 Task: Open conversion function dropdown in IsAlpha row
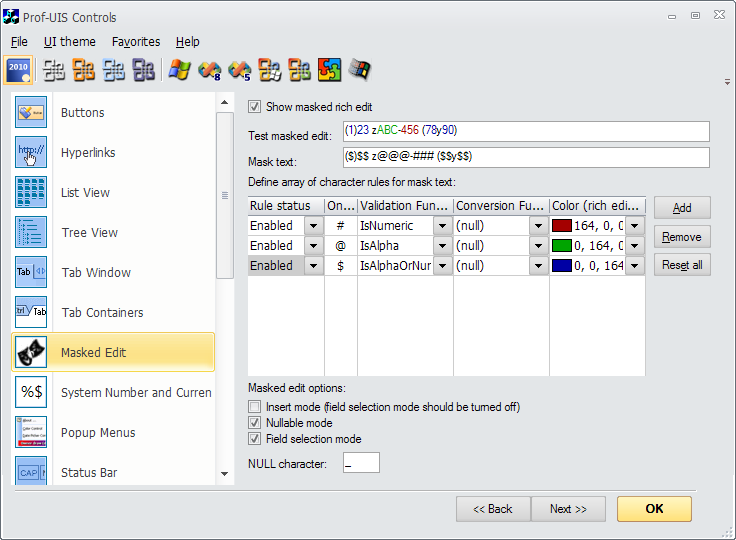pyautogui.click(x=538, y=246)
